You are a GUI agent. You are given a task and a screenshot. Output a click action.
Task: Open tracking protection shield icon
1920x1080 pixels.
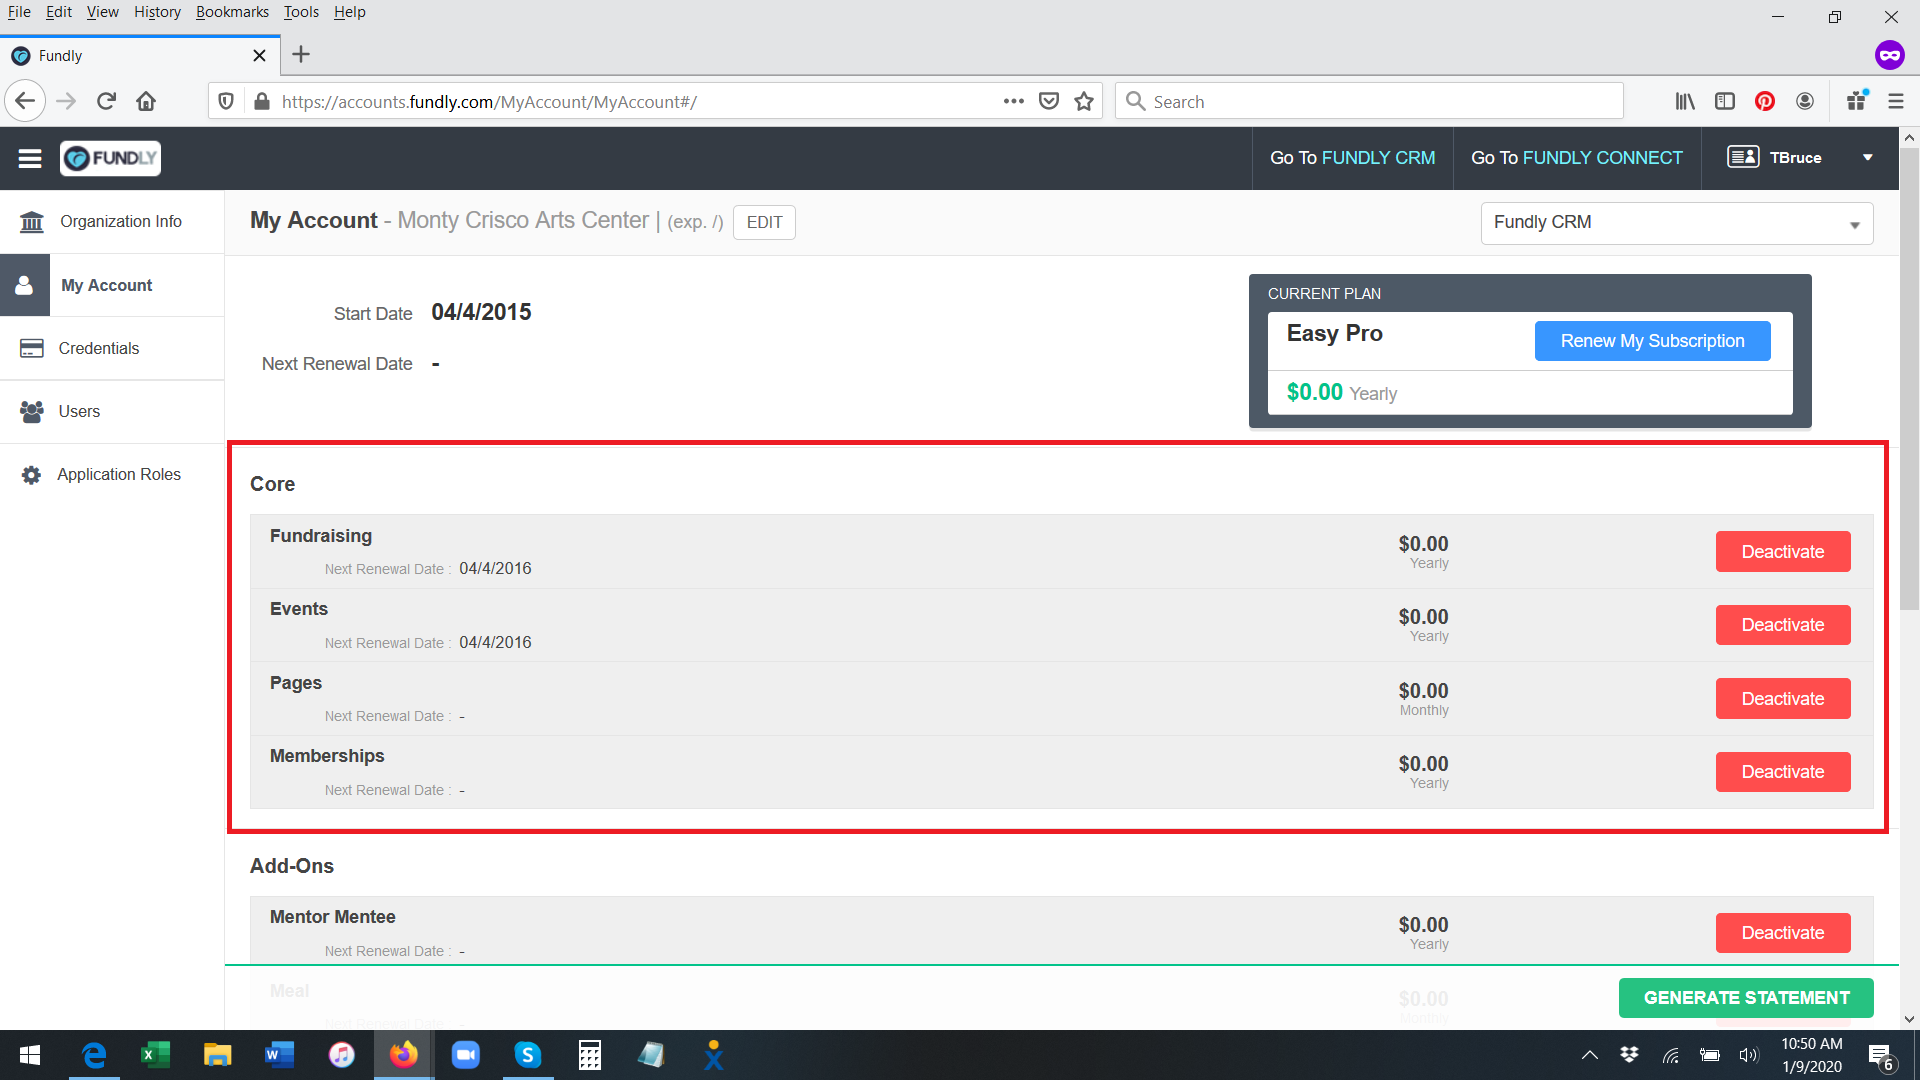[x=226, y=101]
